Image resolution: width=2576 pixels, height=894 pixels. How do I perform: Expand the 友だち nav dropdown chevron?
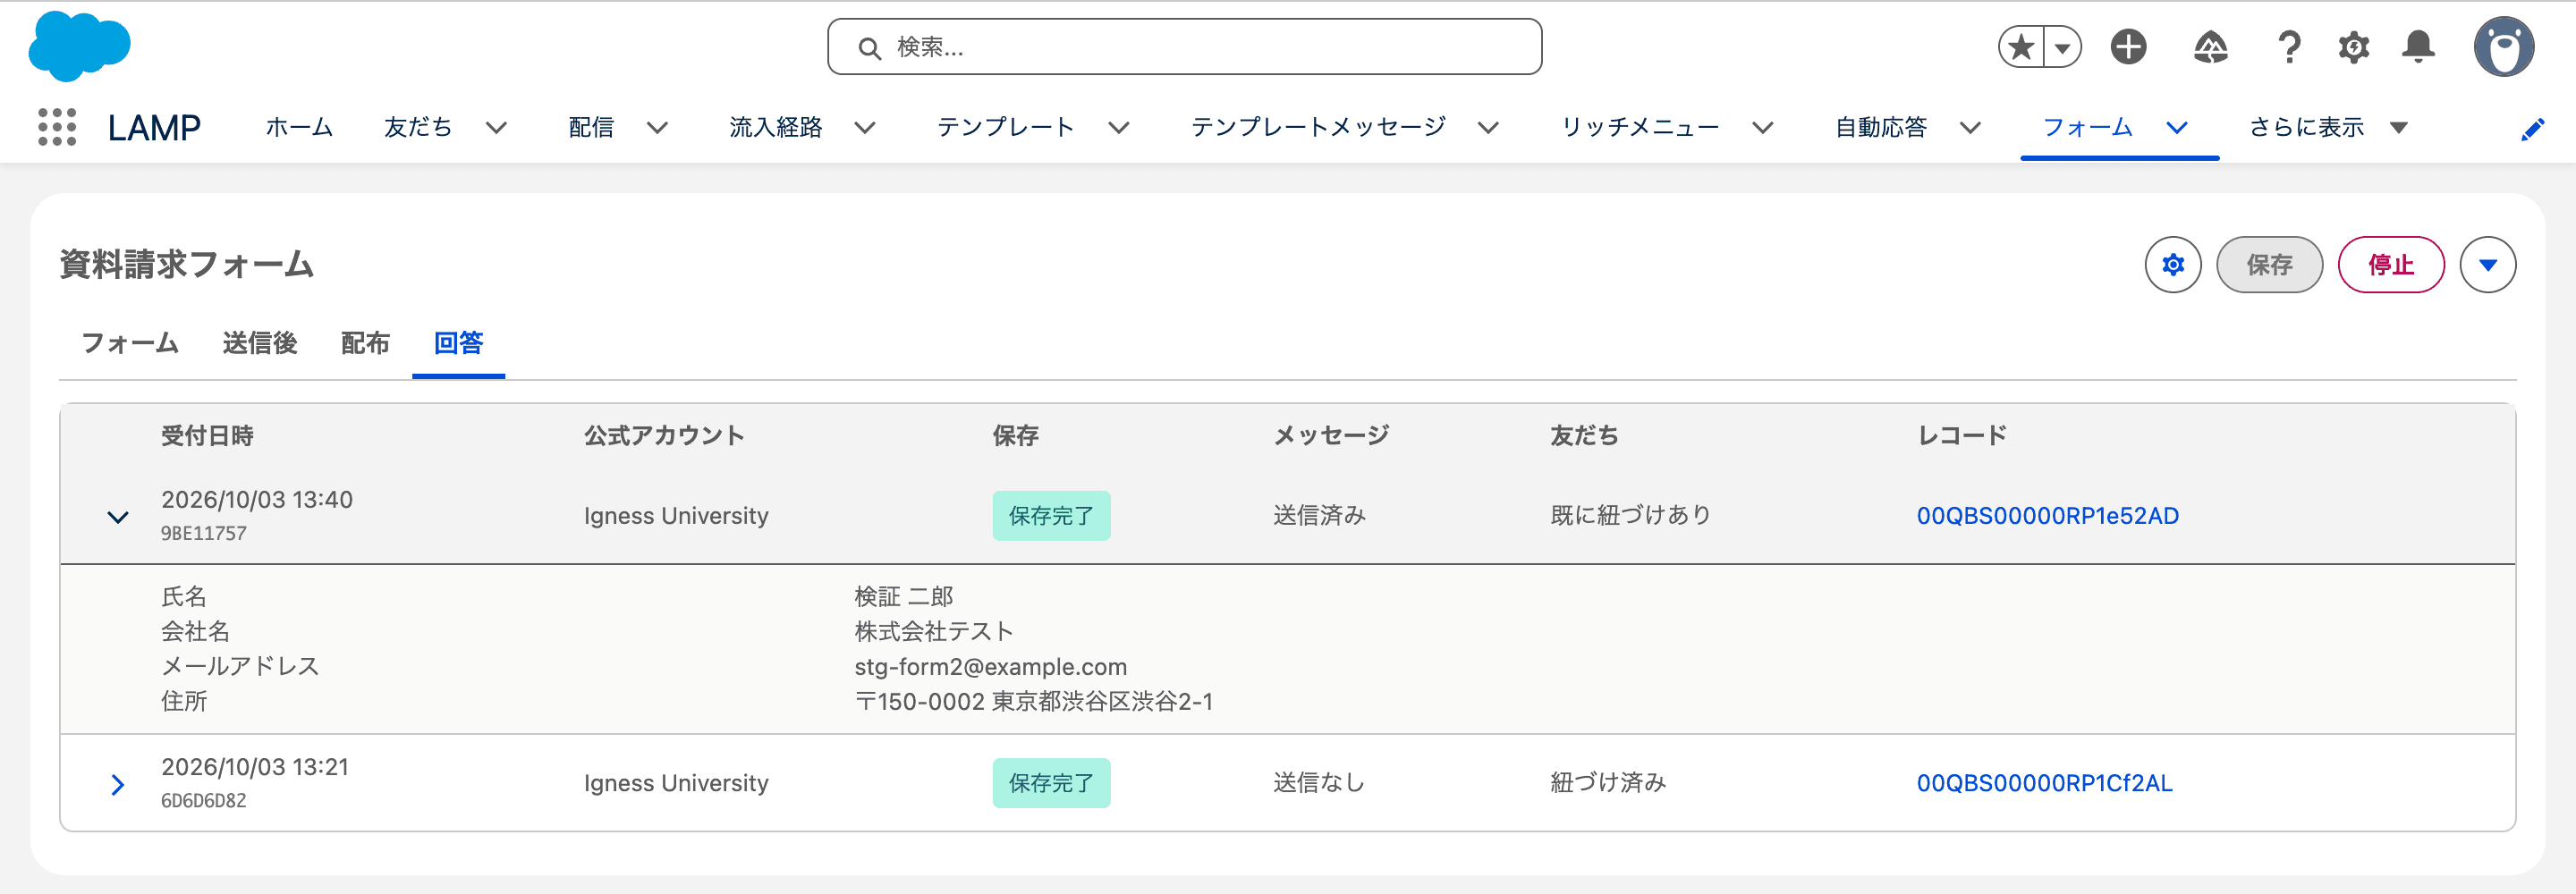[496, 128]
